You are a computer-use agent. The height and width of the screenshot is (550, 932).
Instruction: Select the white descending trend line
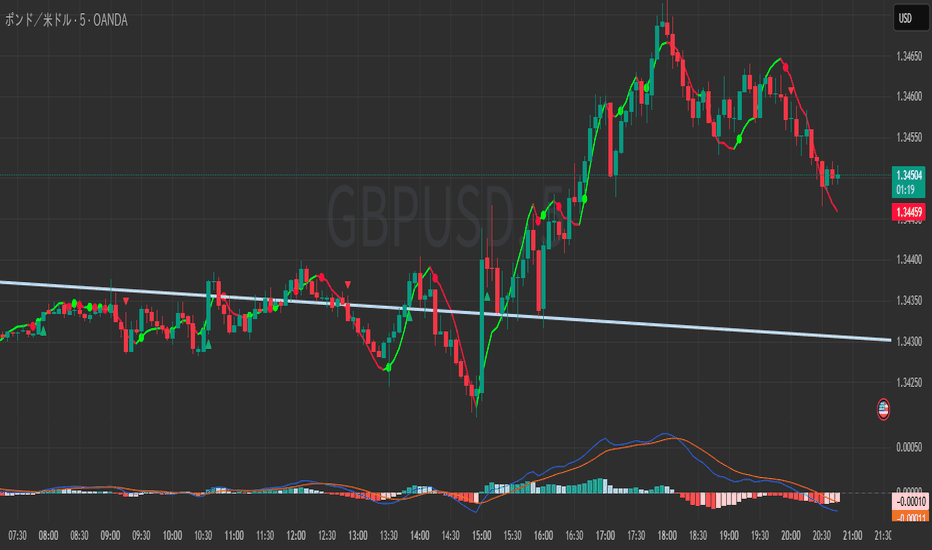click(446, 311)
